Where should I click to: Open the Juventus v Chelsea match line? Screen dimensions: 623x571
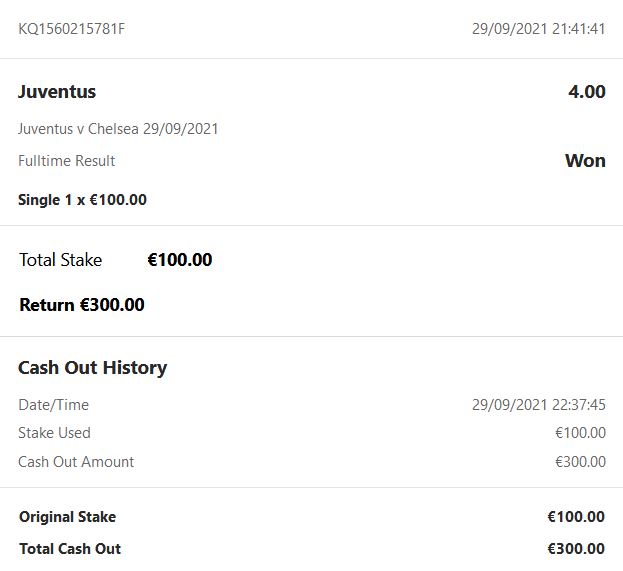118,129
